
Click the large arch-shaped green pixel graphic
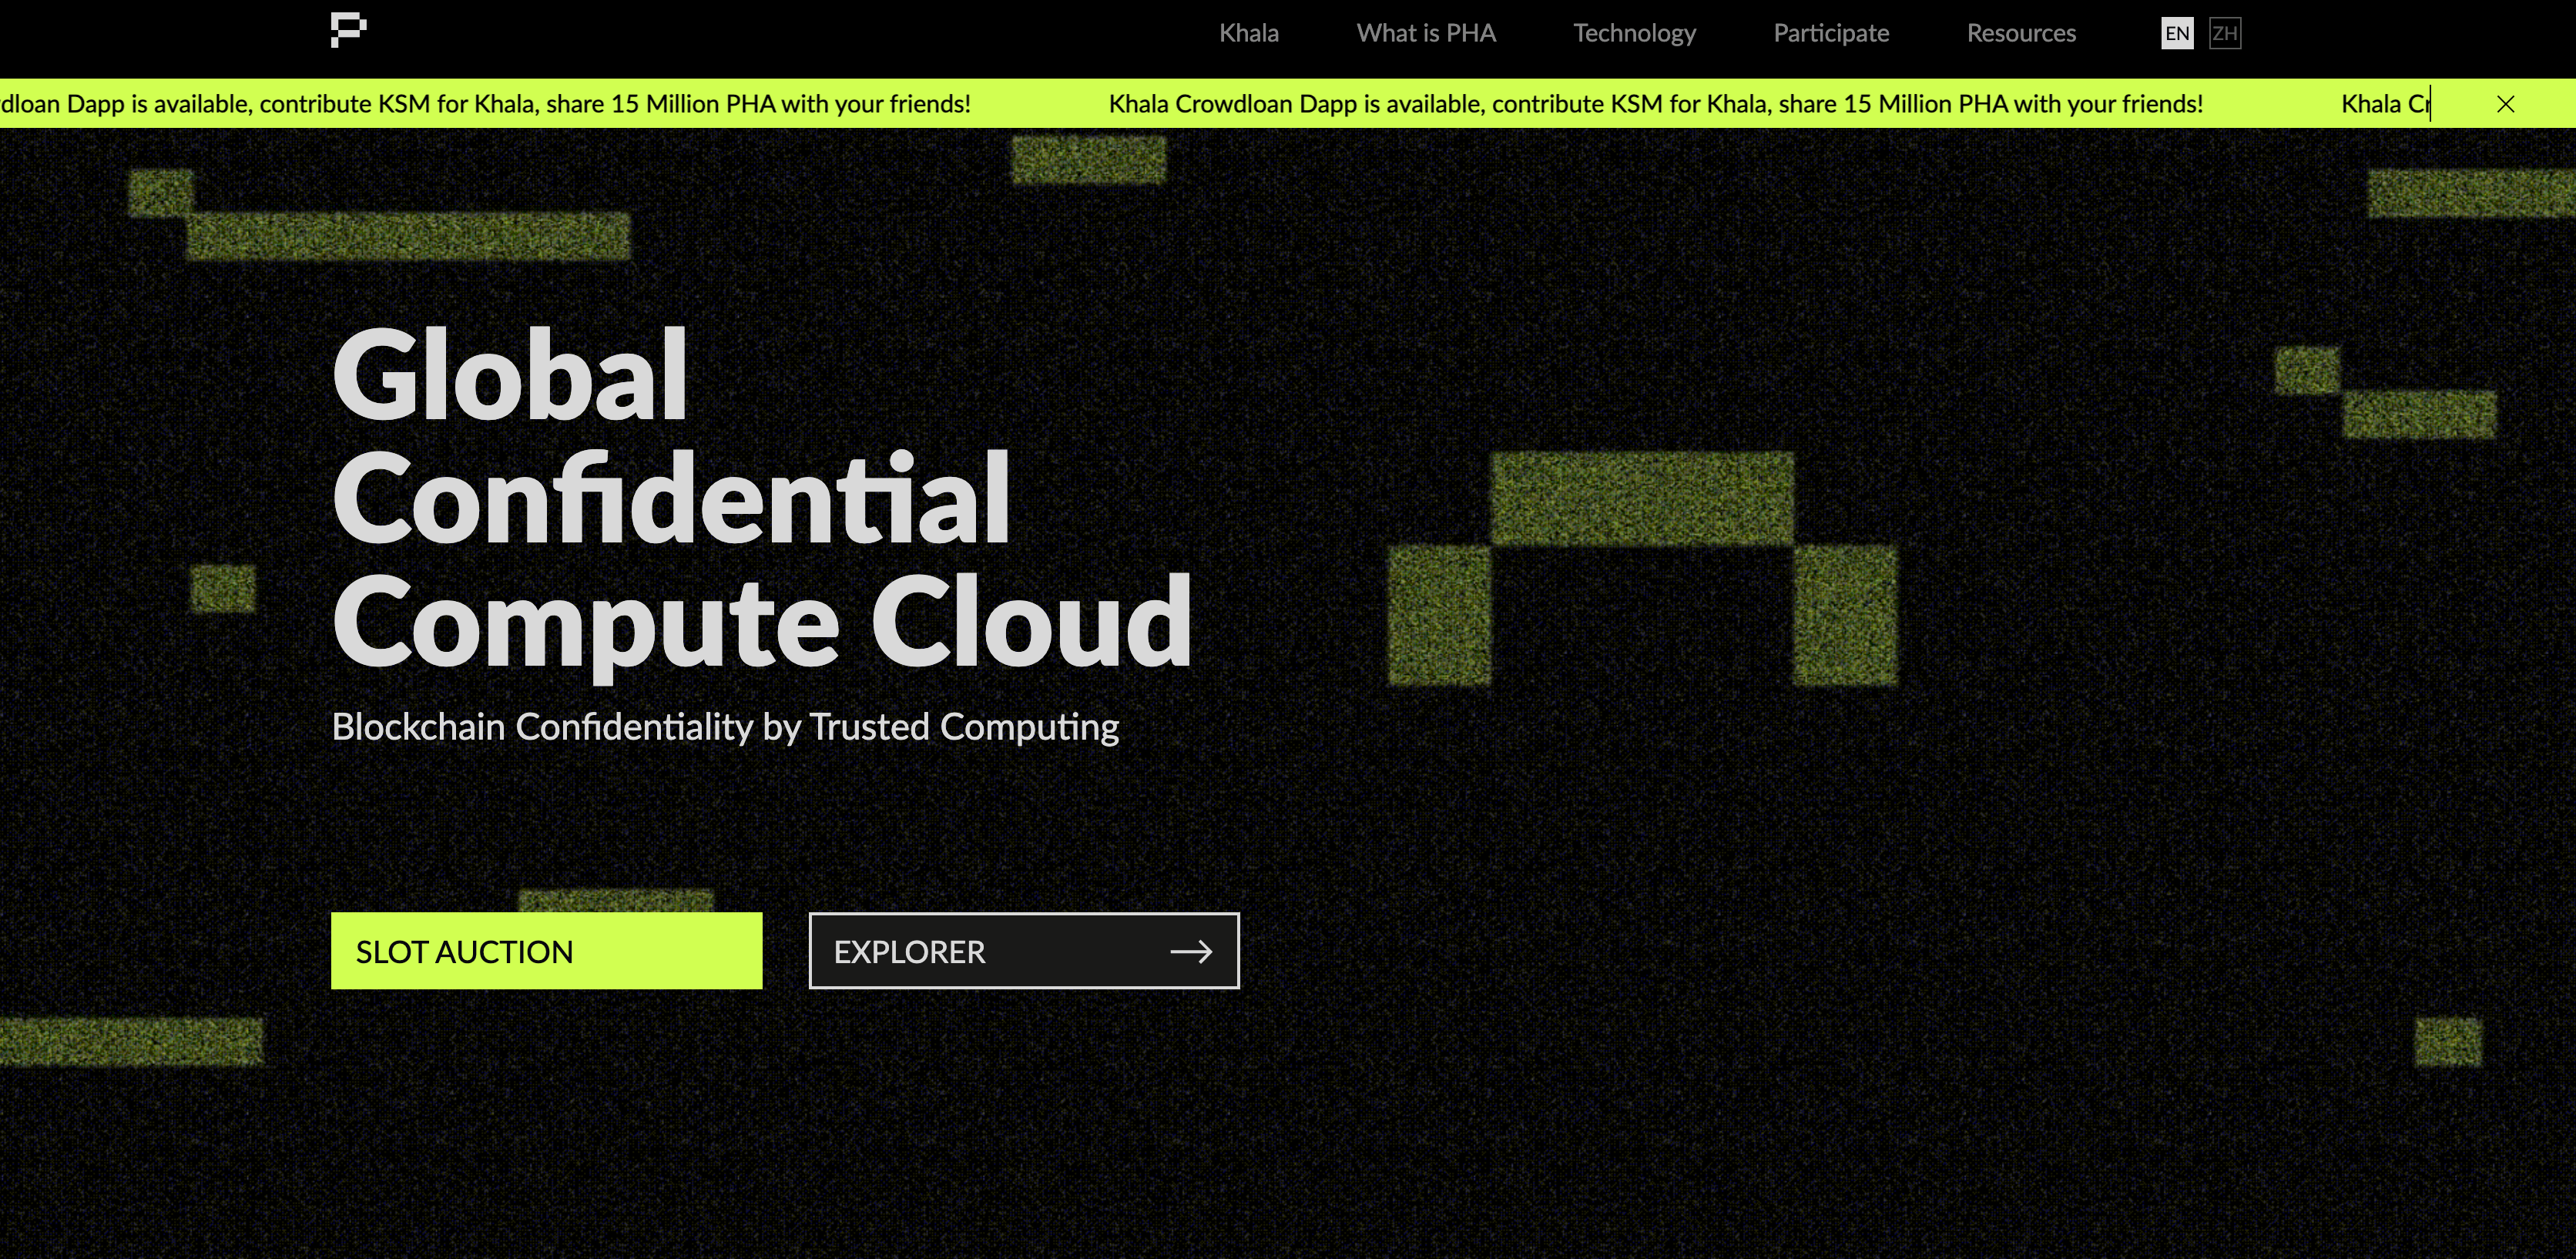coord(1642,498)
